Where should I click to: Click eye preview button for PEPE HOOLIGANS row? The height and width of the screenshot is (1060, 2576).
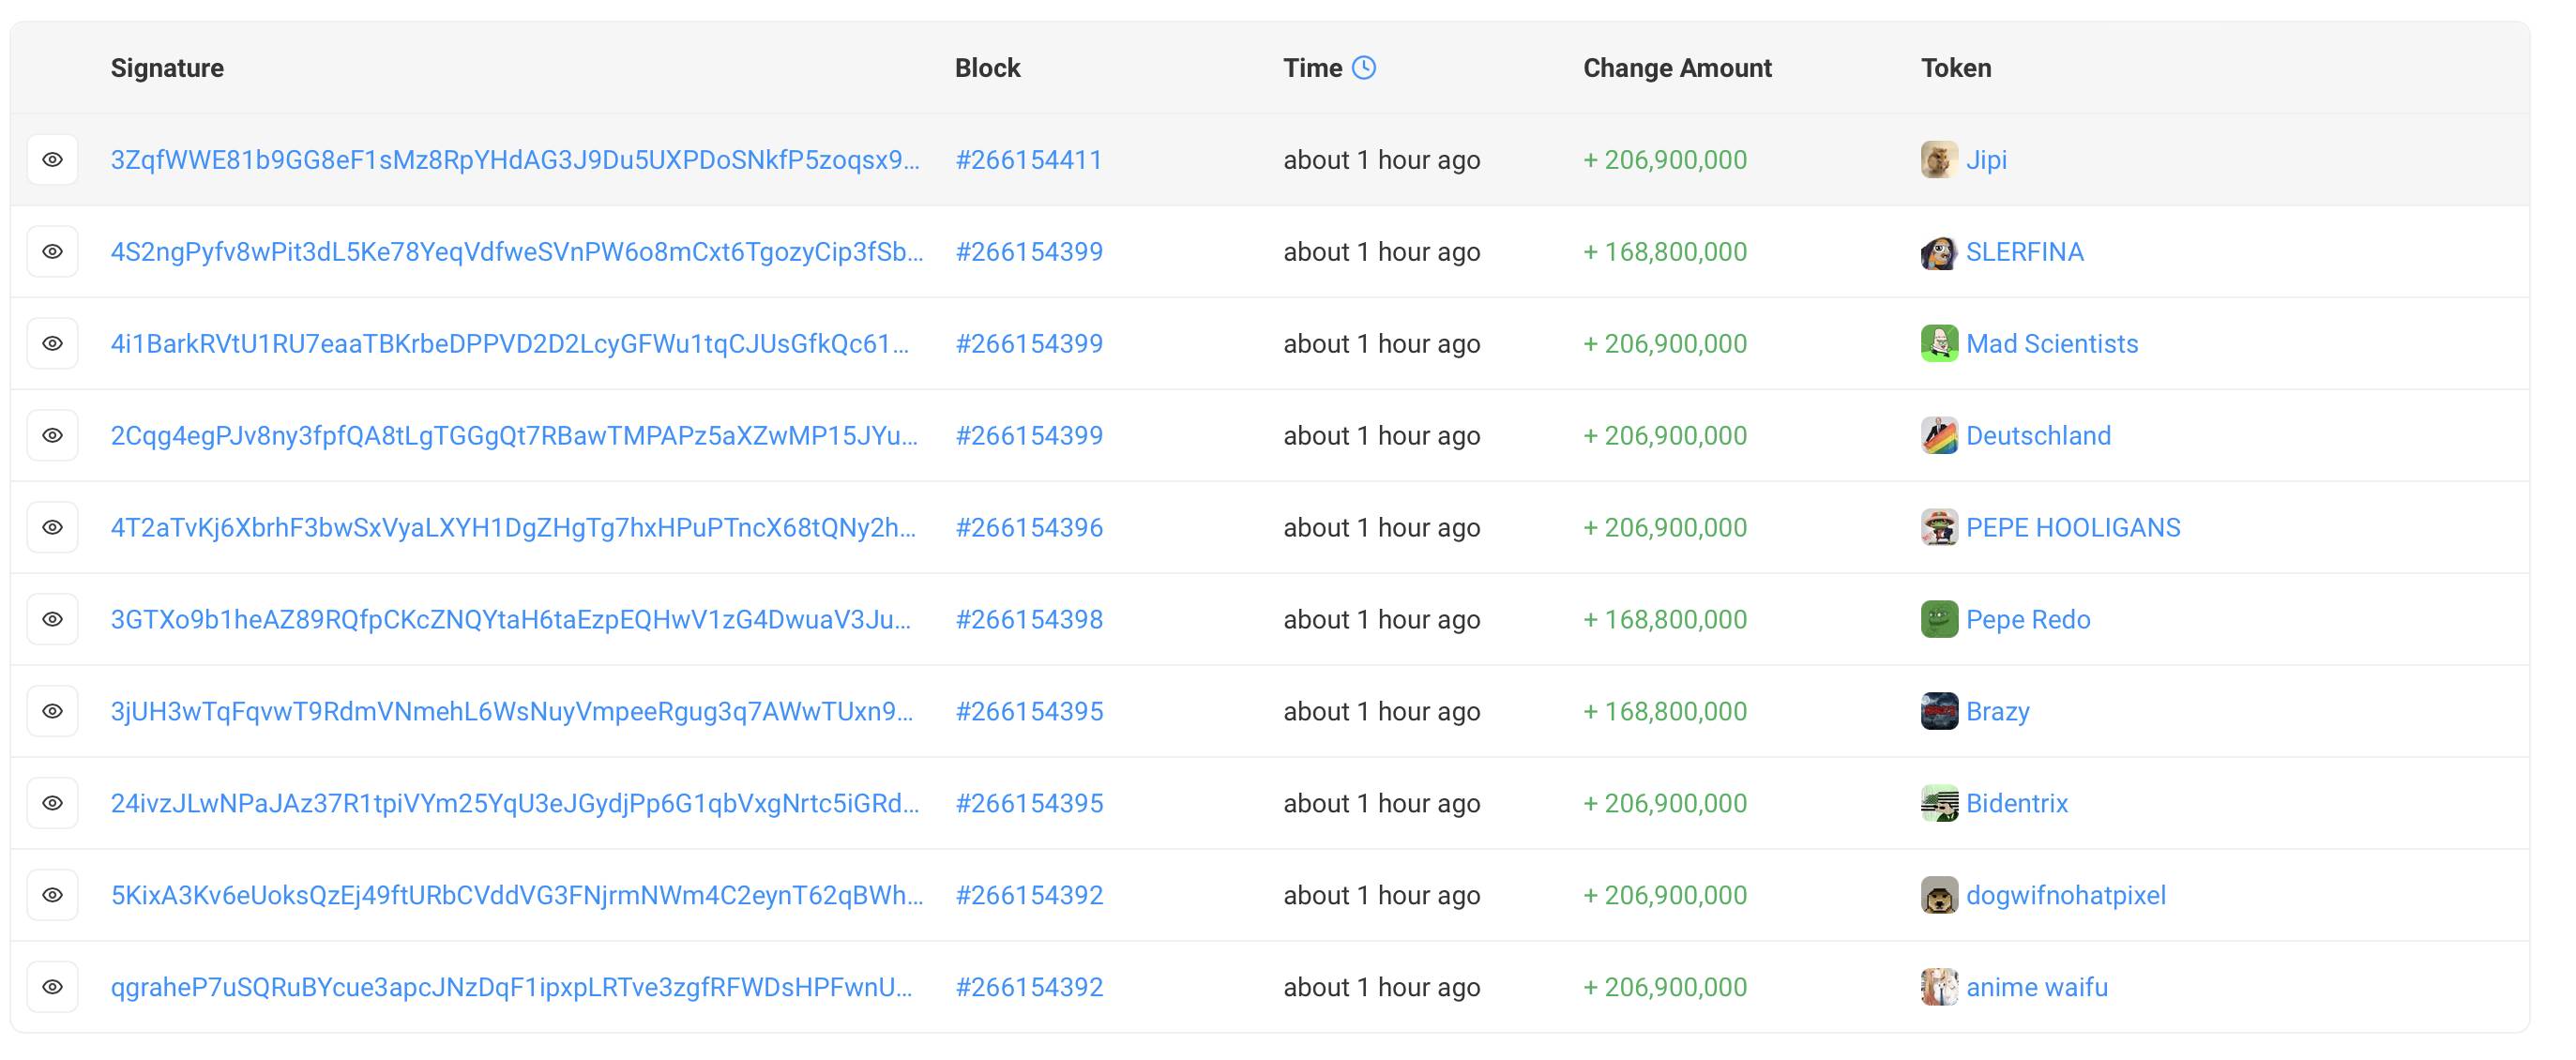point(53,528)
